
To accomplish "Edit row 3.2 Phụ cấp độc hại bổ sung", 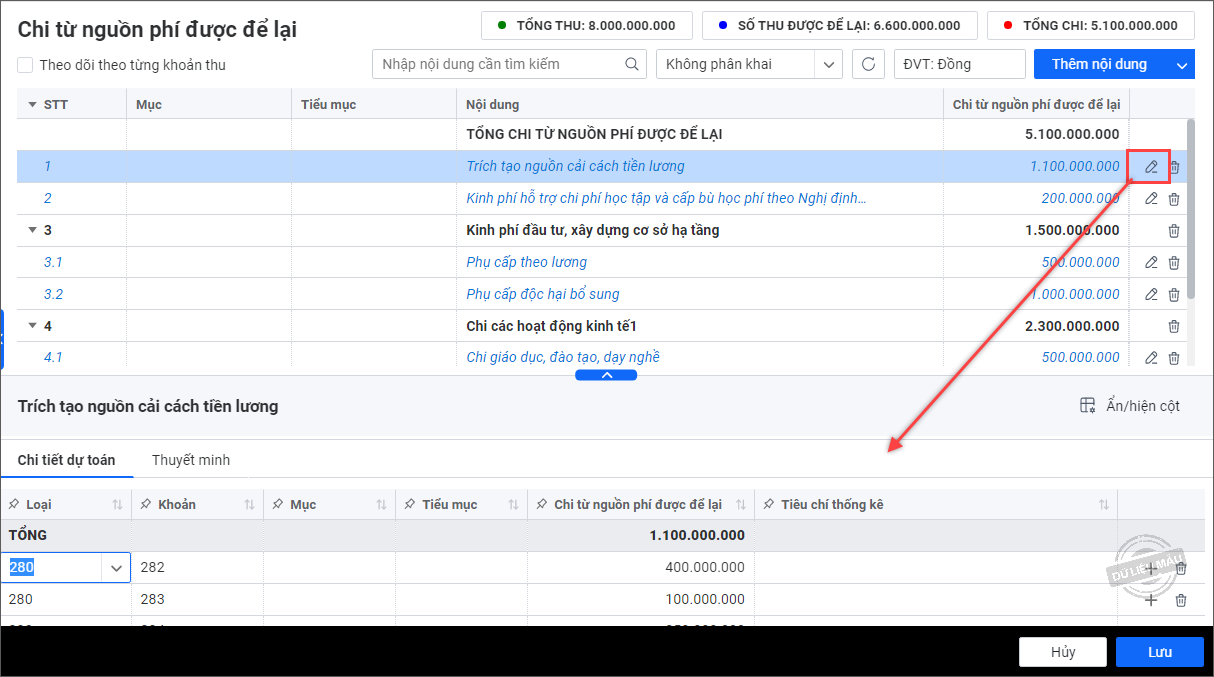I will point(1151,294).
